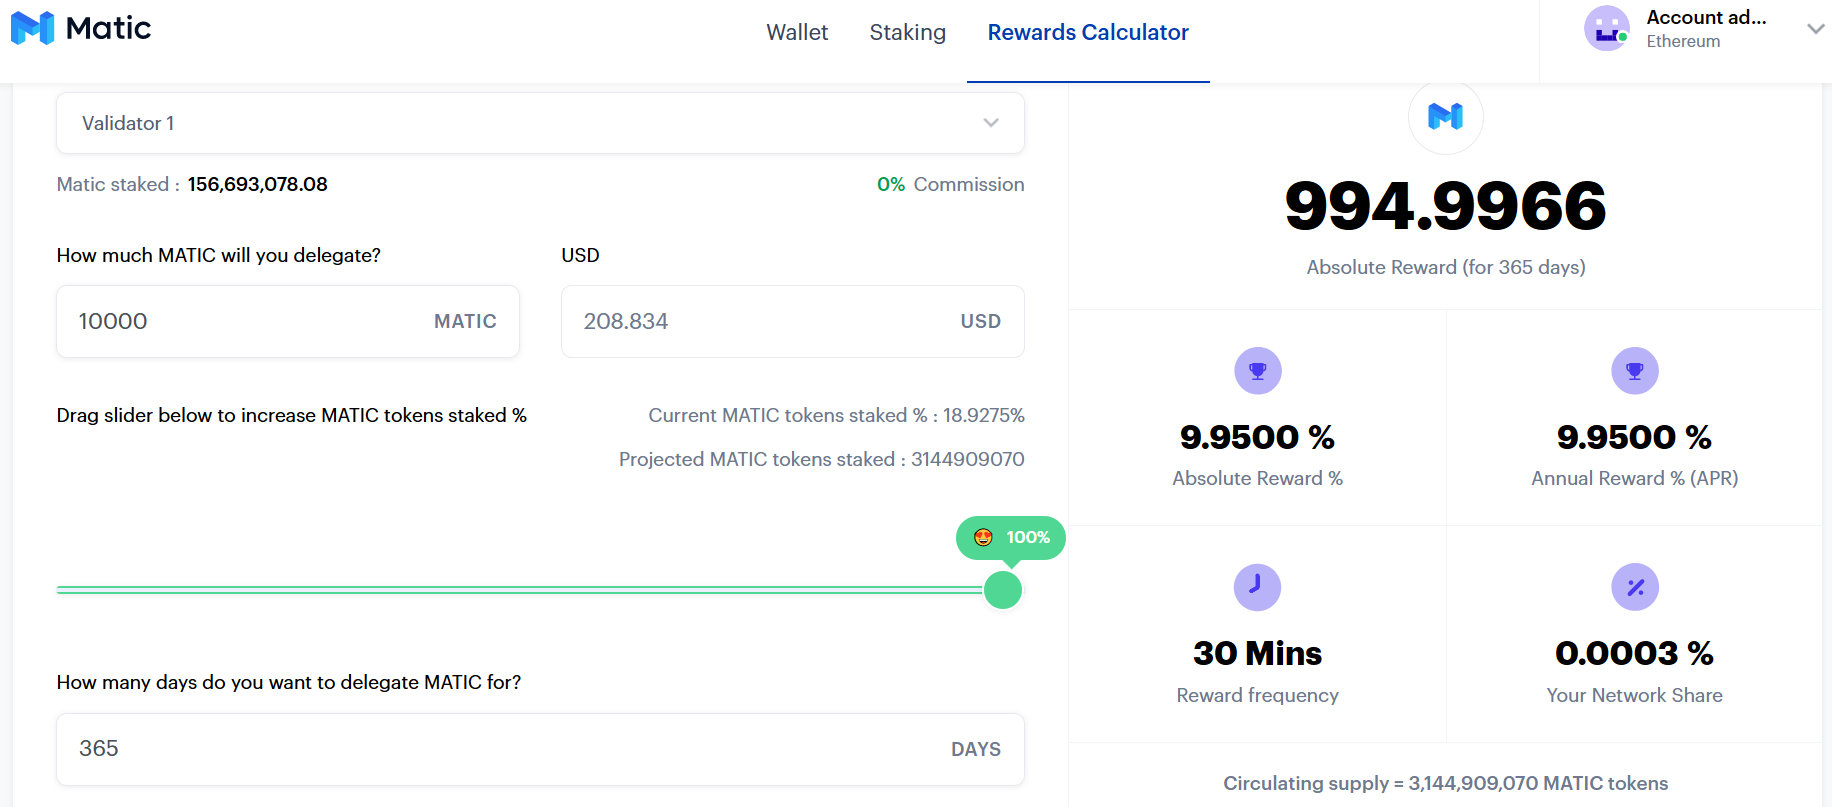The width and height of the screenshot is (1832, 807).
Task: Click the delegation days input field
Action: (x=500, y=749)
